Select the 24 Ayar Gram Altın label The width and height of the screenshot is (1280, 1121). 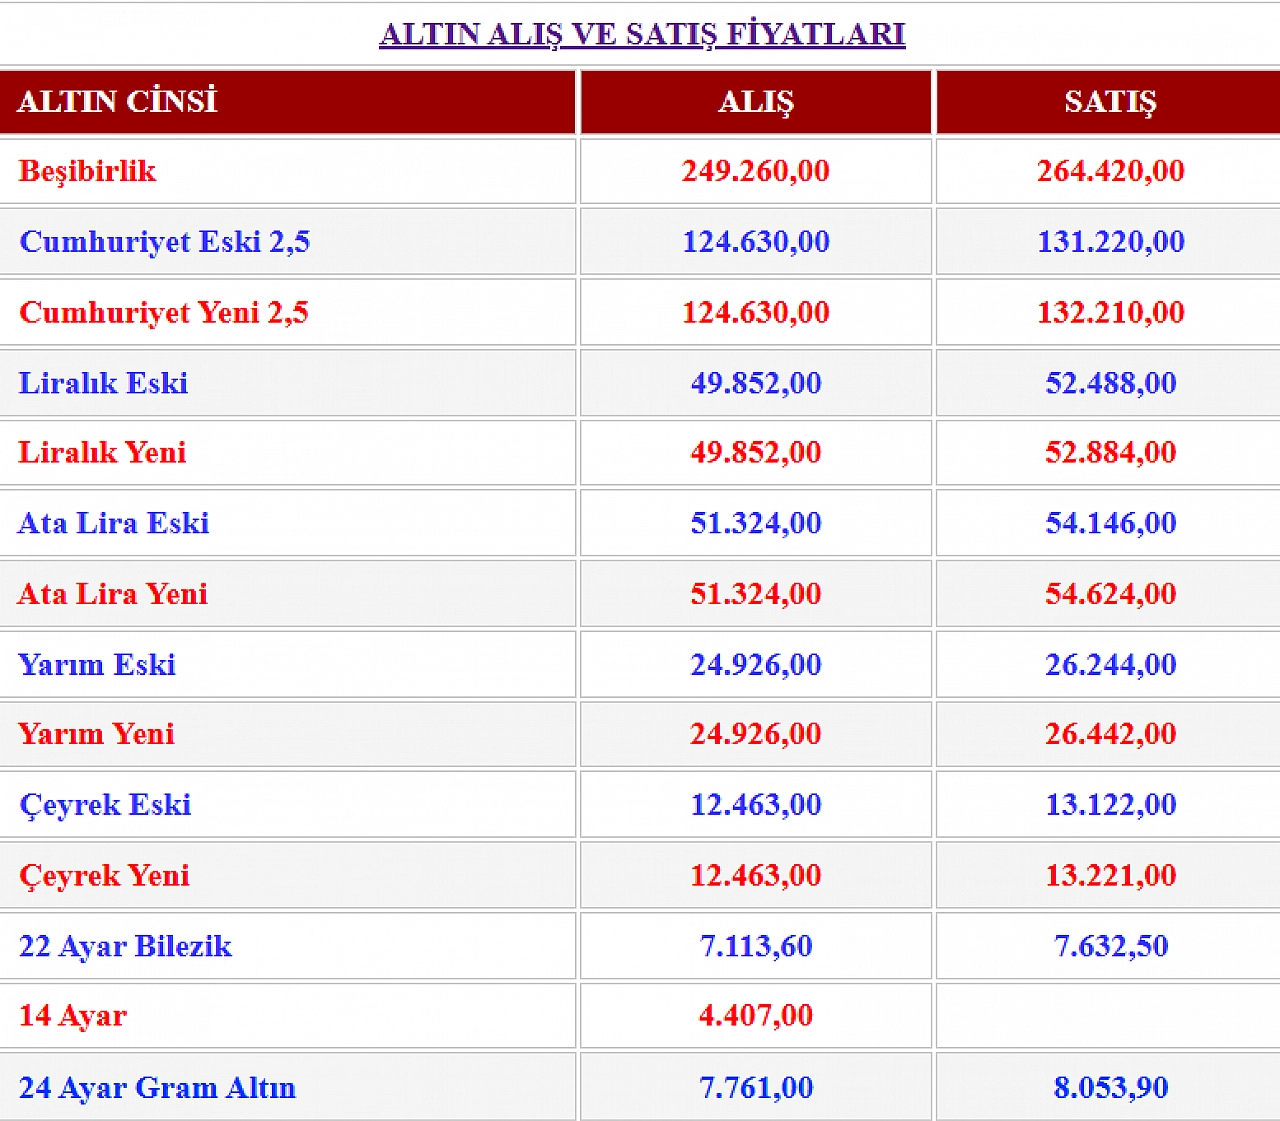pyautogui.click(x=157, y=1087)
